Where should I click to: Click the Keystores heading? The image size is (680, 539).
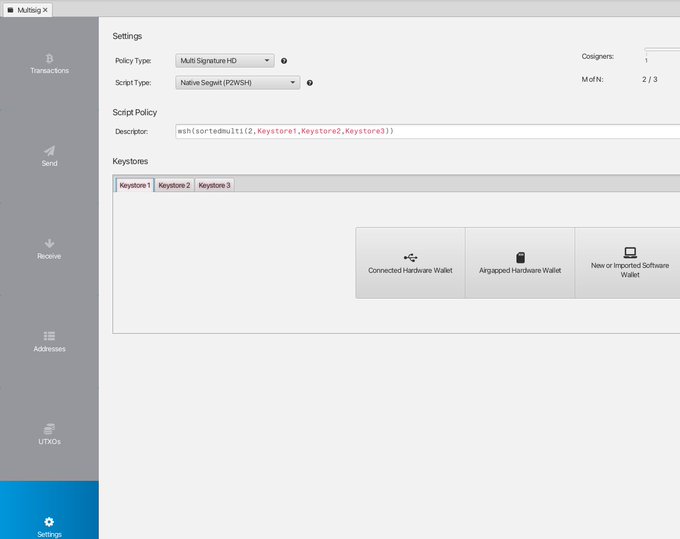(x=130, y=161)
